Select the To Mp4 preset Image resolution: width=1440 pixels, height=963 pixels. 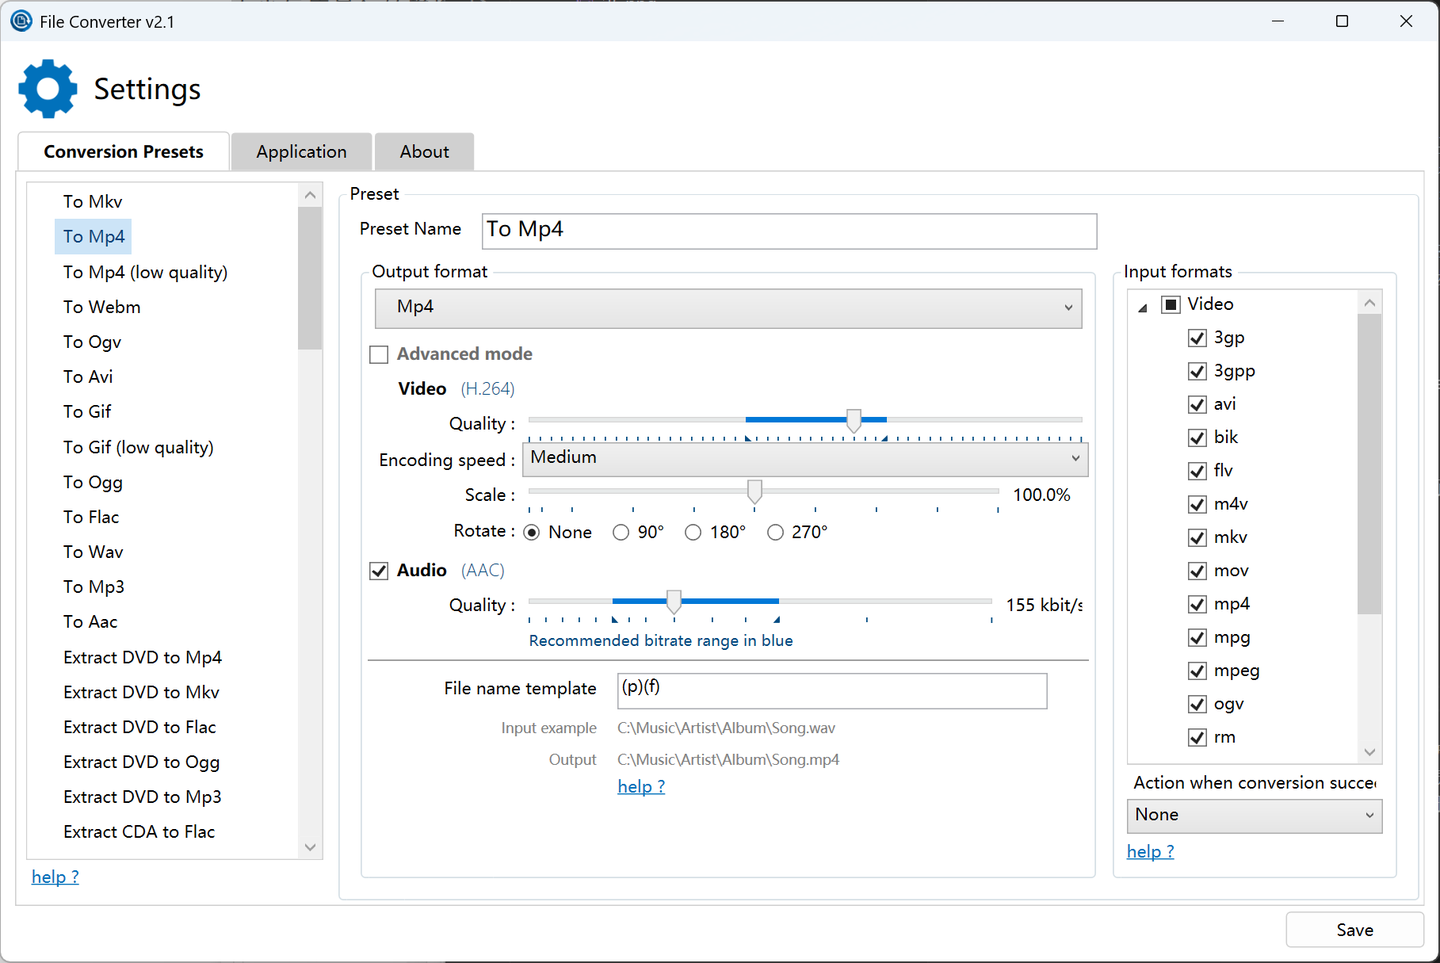tap(94, 237)
